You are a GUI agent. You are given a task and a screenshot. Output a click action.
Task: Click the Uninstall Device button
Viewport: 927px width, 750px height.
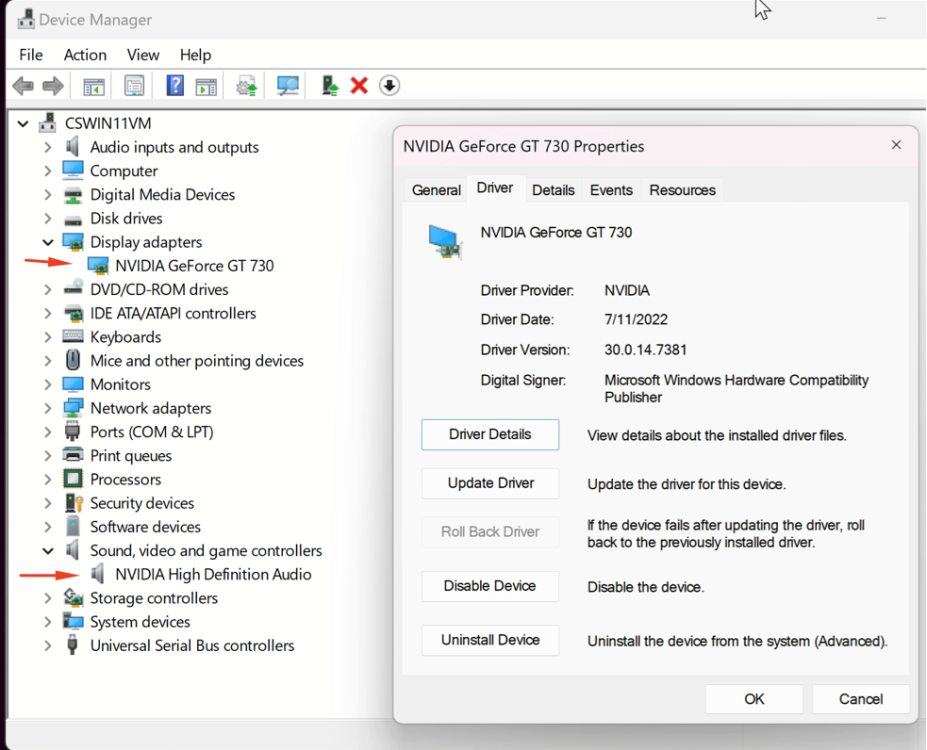pyautogui.click(x=490, y=640)
